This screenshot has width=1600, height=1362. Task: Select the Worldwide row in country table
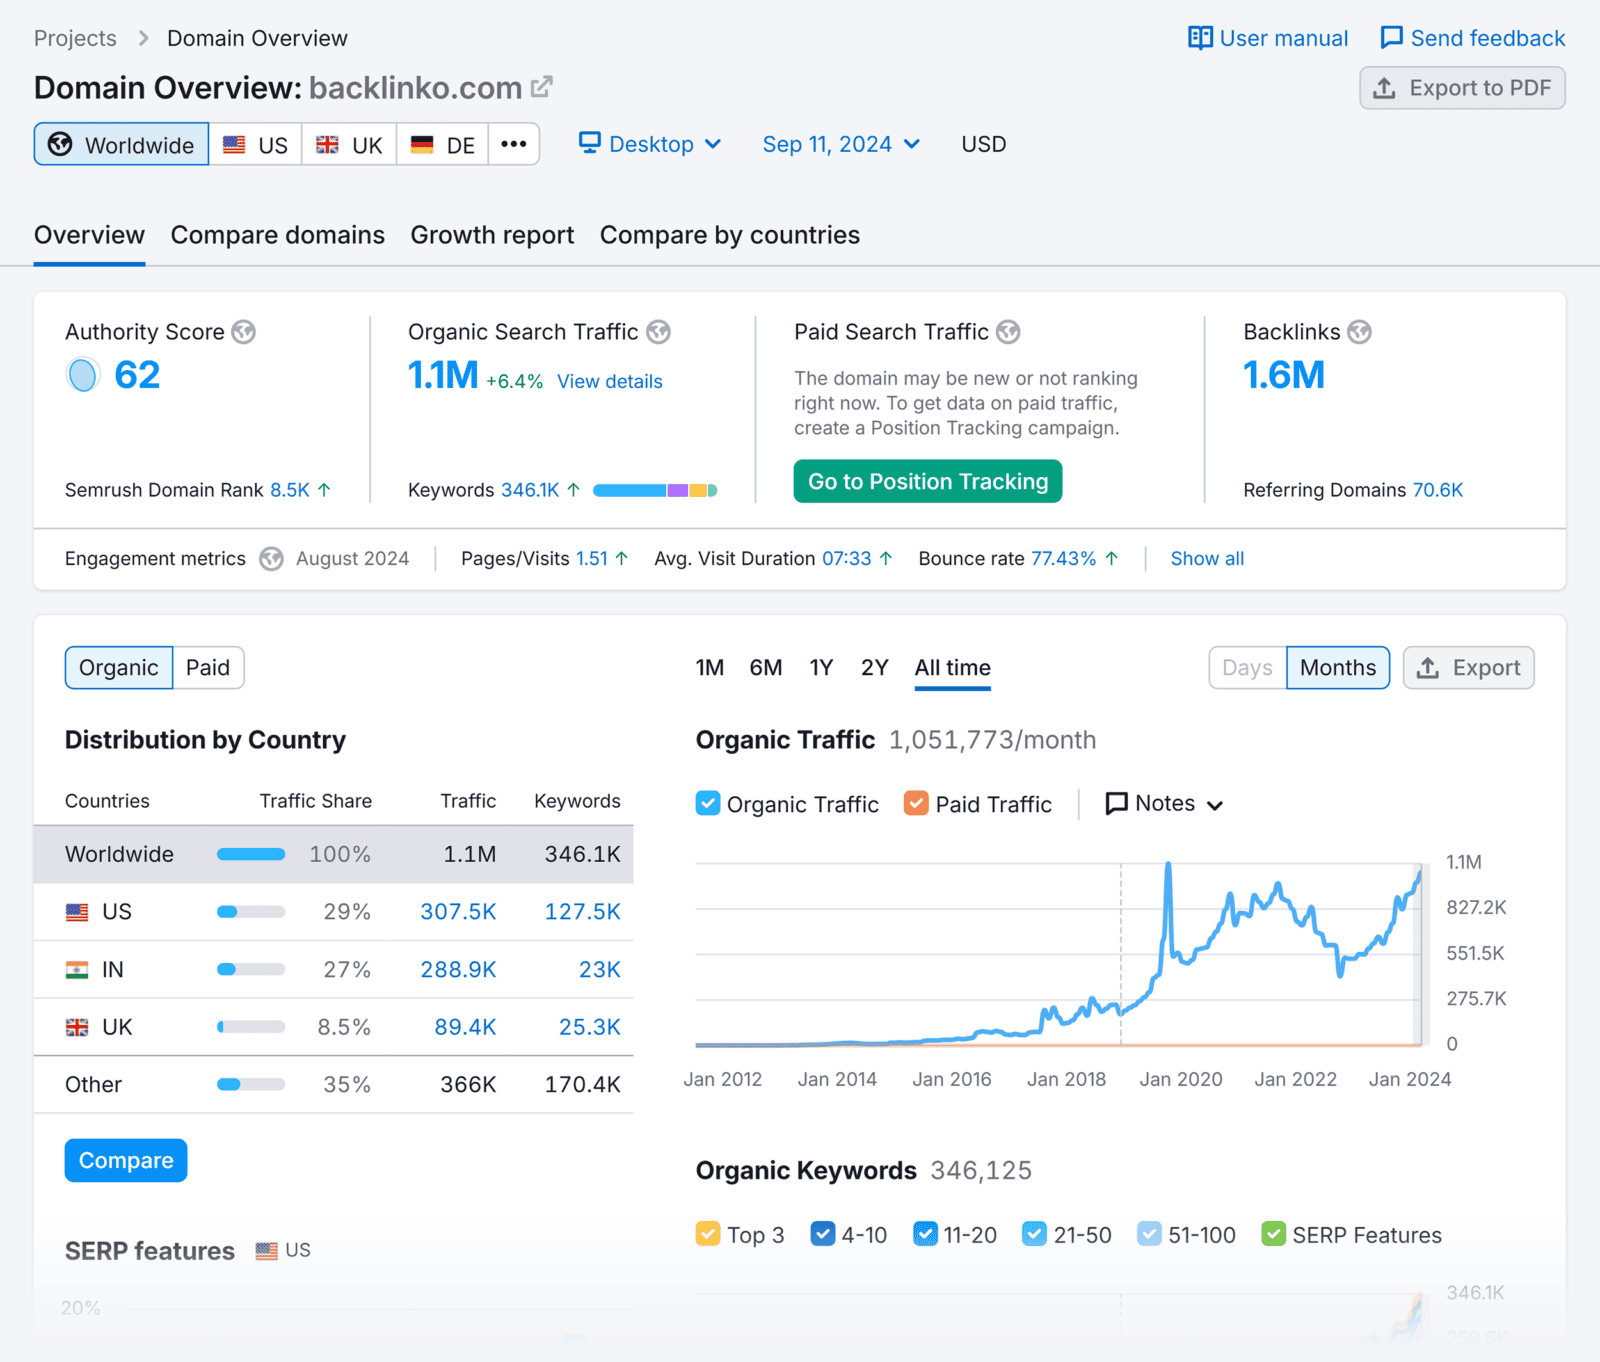[333, 854]
